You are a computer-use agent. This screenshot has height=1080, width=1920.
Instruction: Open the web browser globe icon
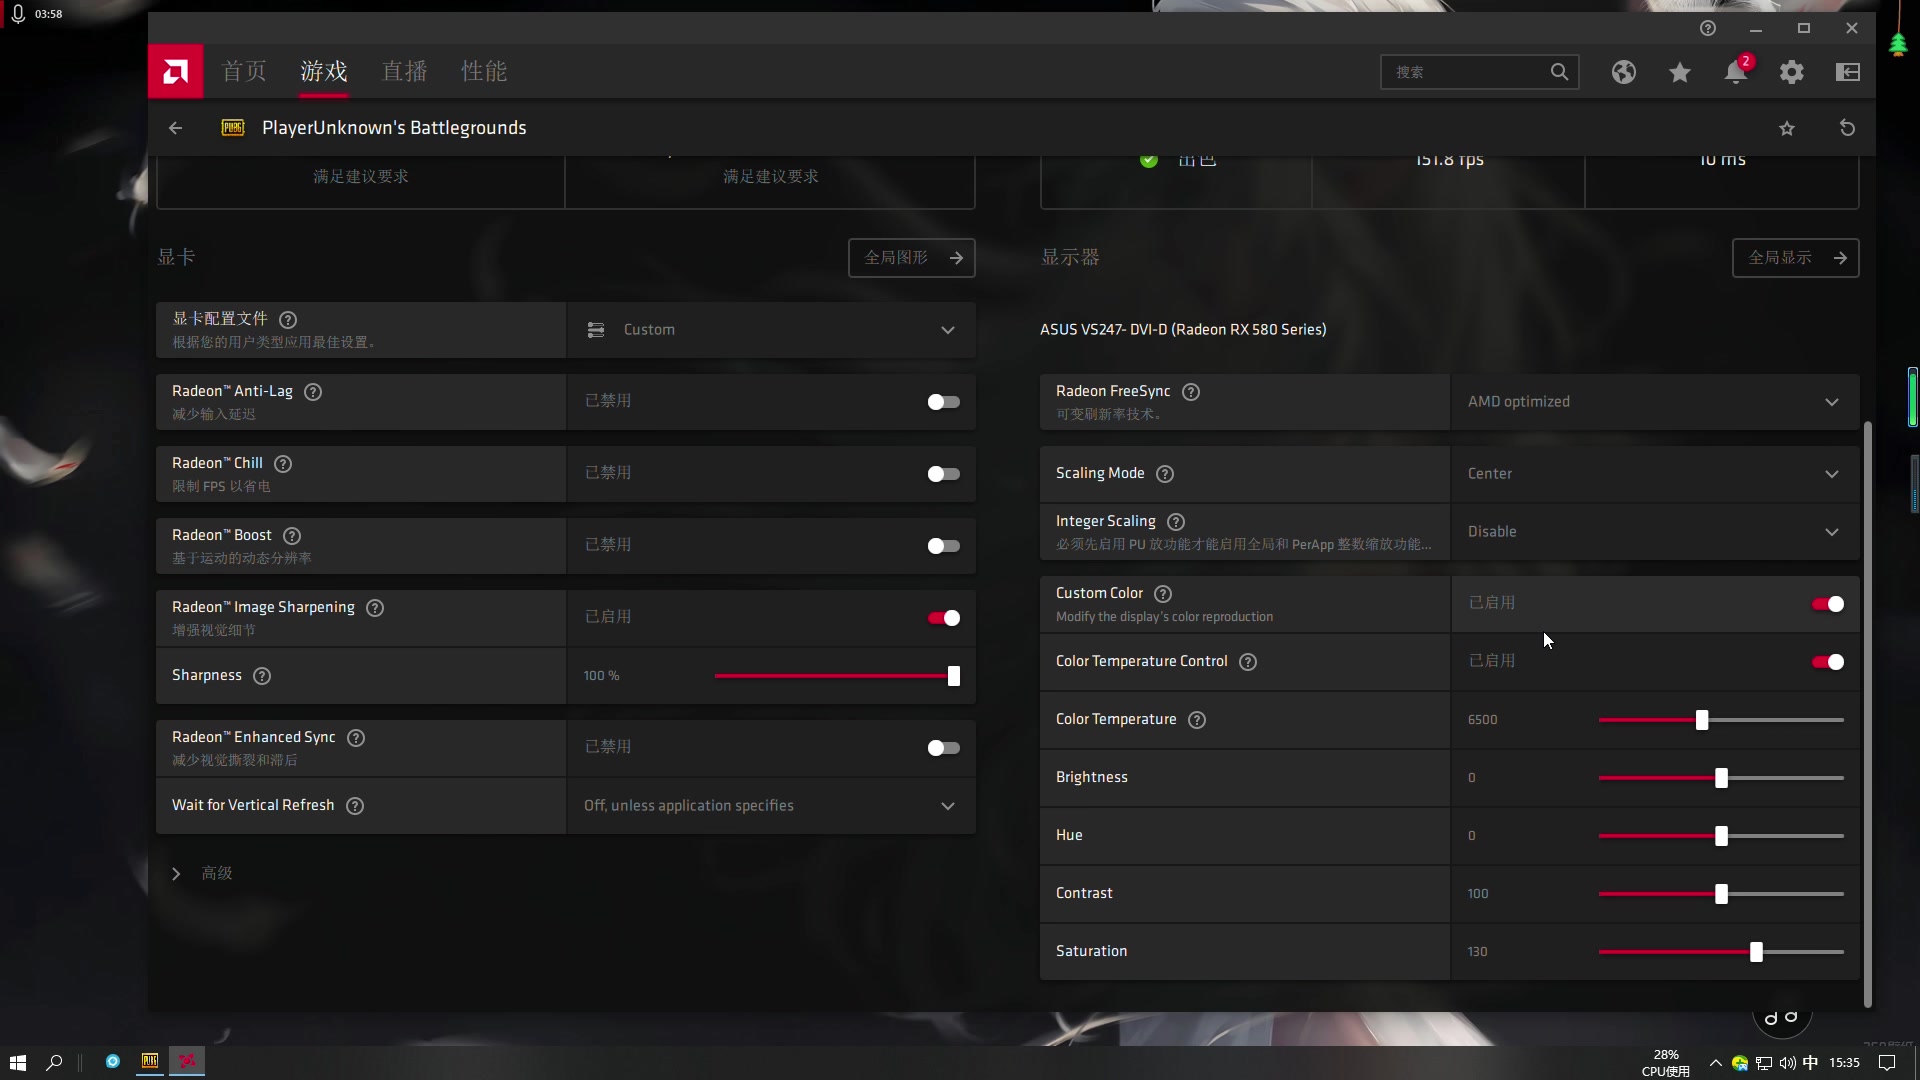1623,72
